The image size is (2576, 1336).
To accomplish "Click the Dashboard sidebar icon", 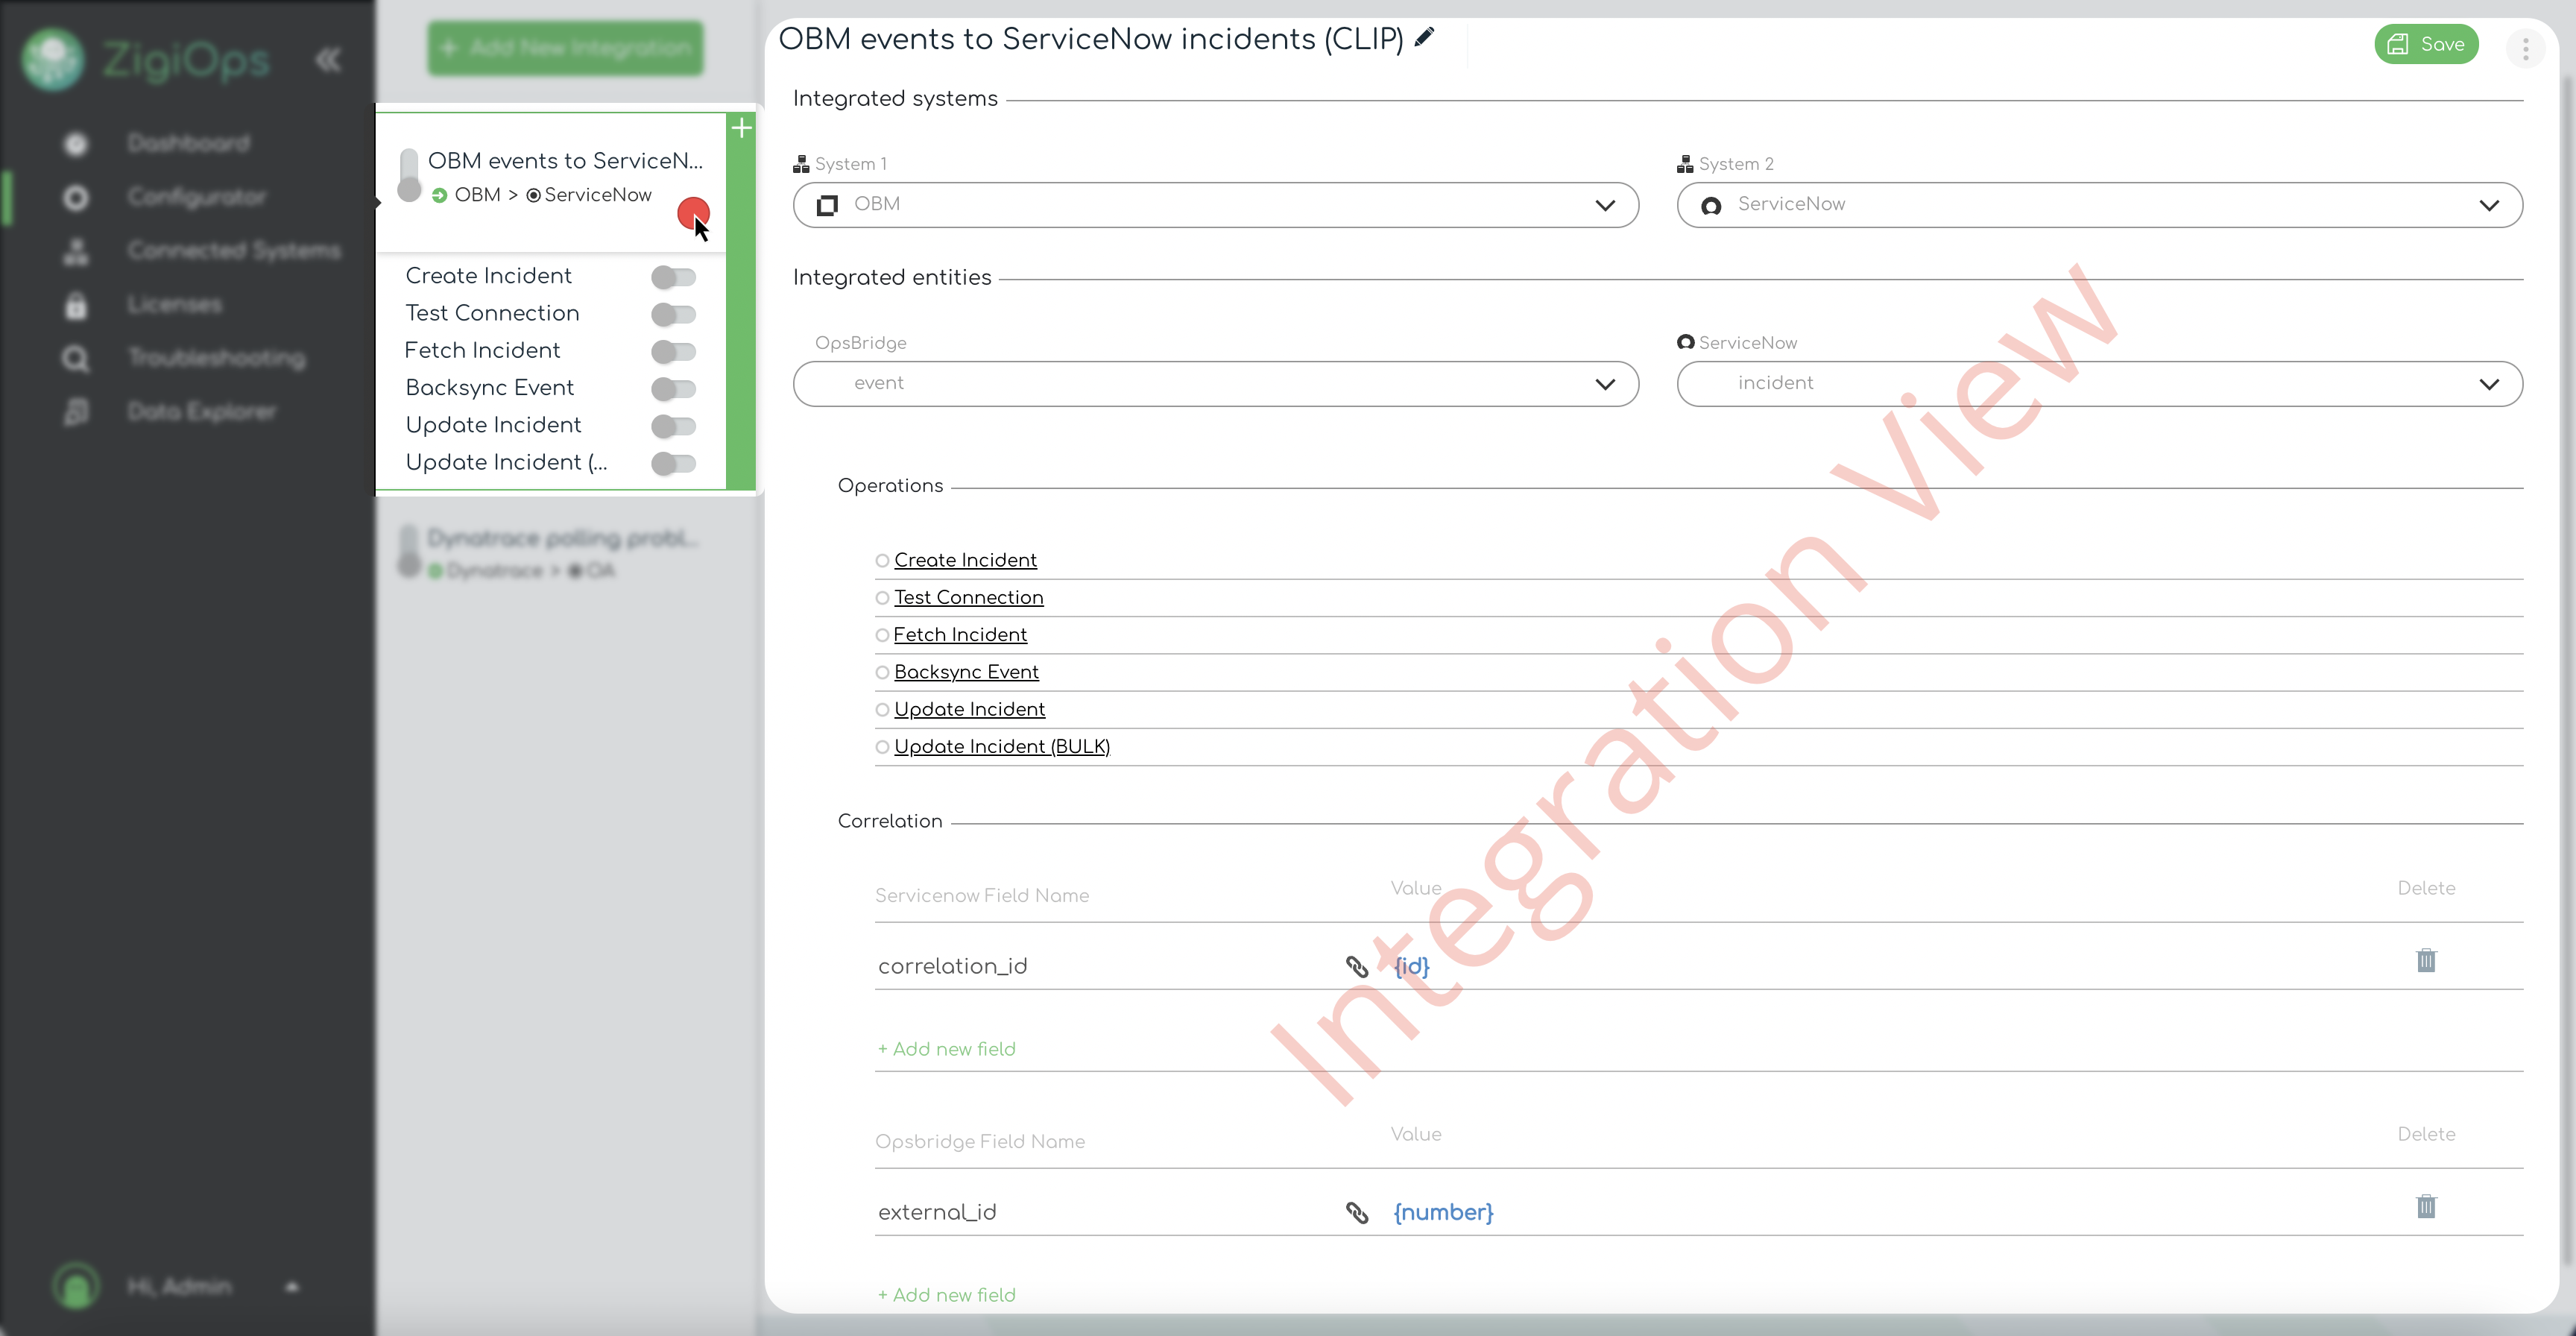I will pyautogui.click(x=76, y=144).
